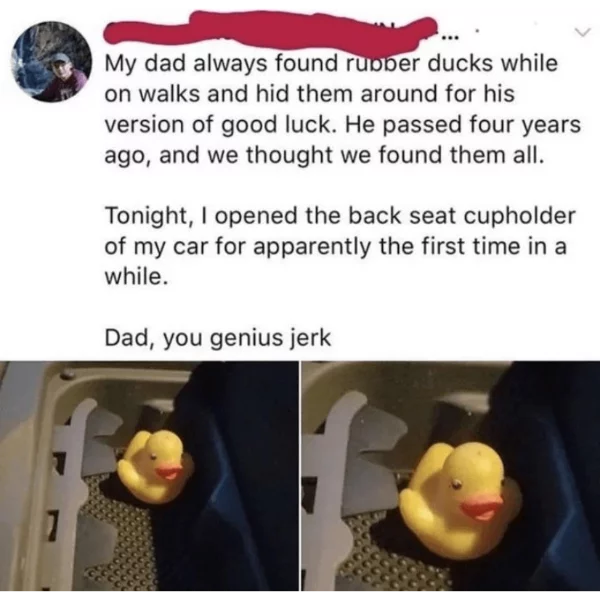The width and height of the screenshot is (600, 600).
Task: Click the dark navy fabric in right photo
Action: [555, 478]
